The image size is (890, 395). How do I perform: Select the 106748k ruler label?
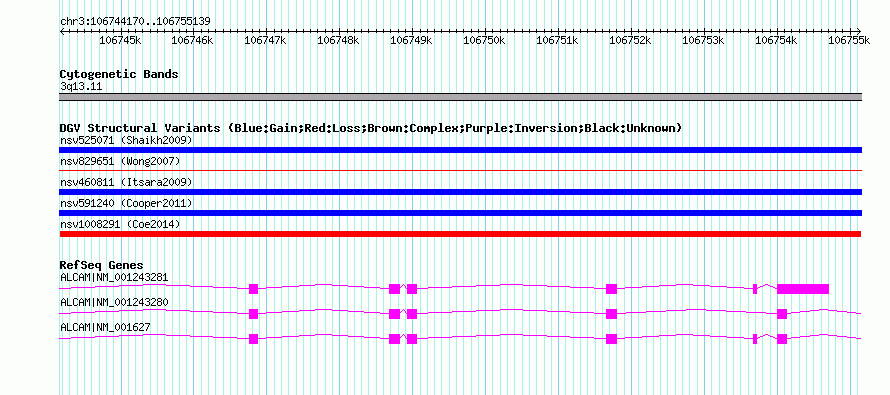coord(338,40)
